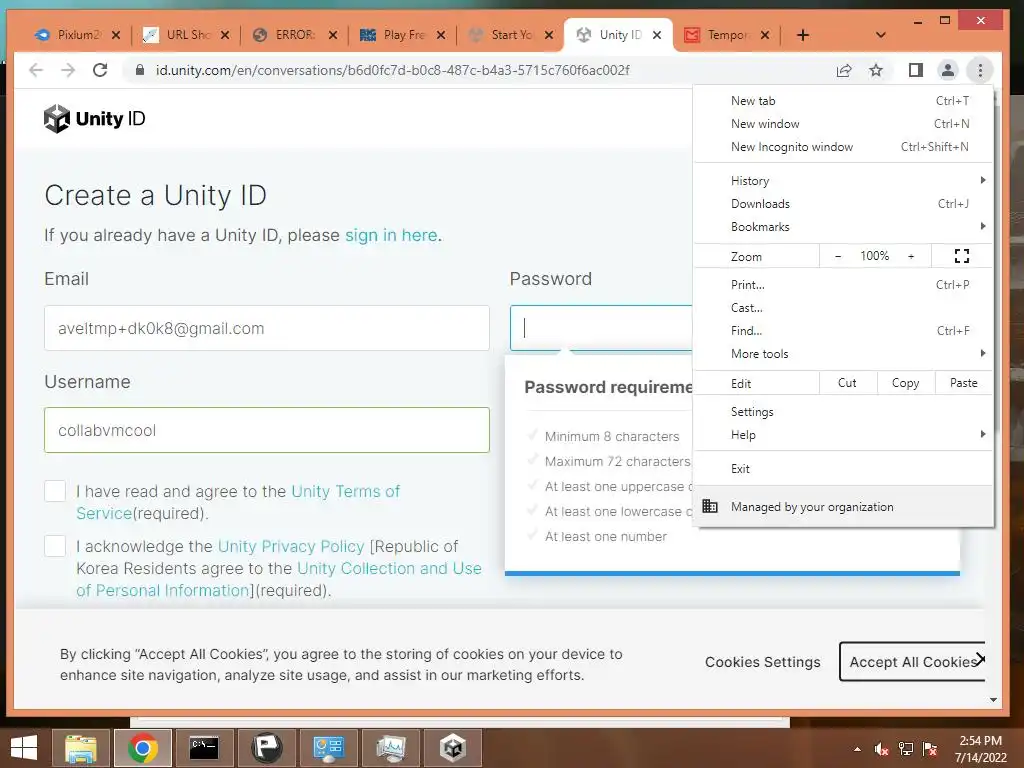Click Chrome icon in taskbar

tap(142, 748)
